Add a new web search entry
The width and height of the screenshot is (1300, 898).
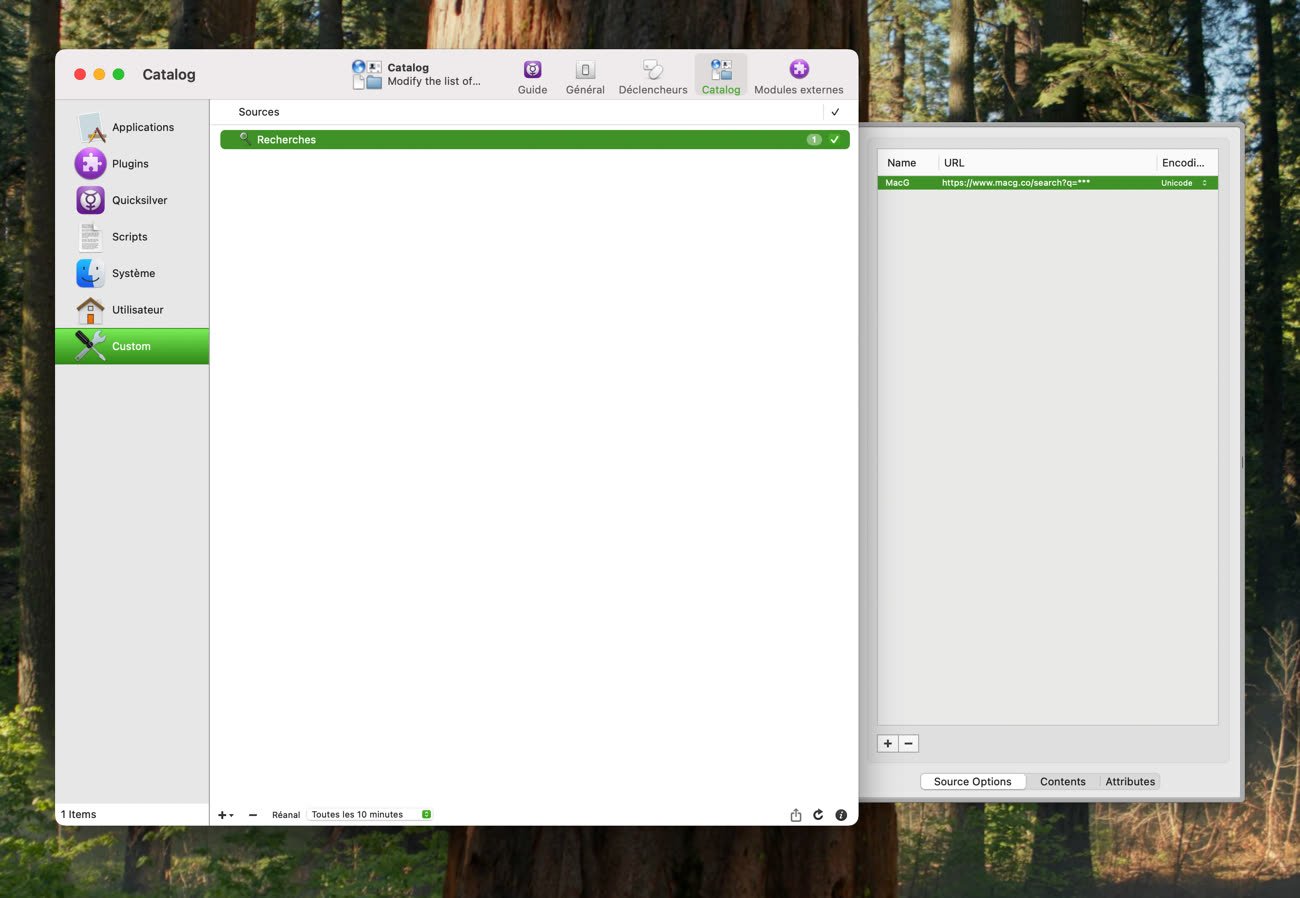(x=888, y=744)
